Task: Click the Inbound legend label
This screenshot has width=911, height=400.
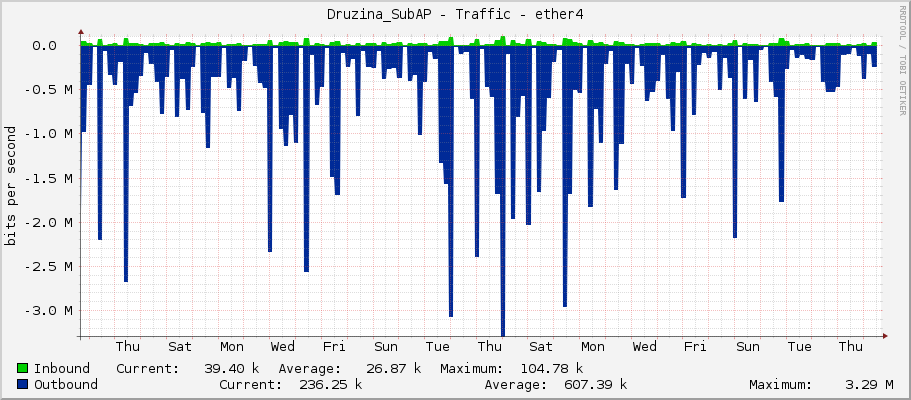Action: coord(62,369)
